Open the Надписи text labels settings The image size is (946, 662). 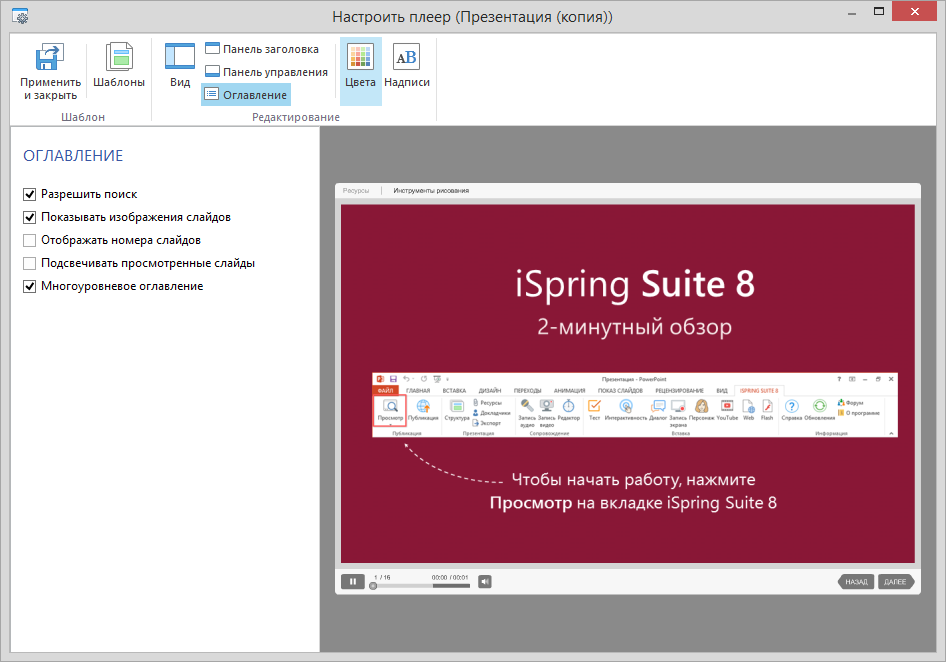[x=407, y=66]
